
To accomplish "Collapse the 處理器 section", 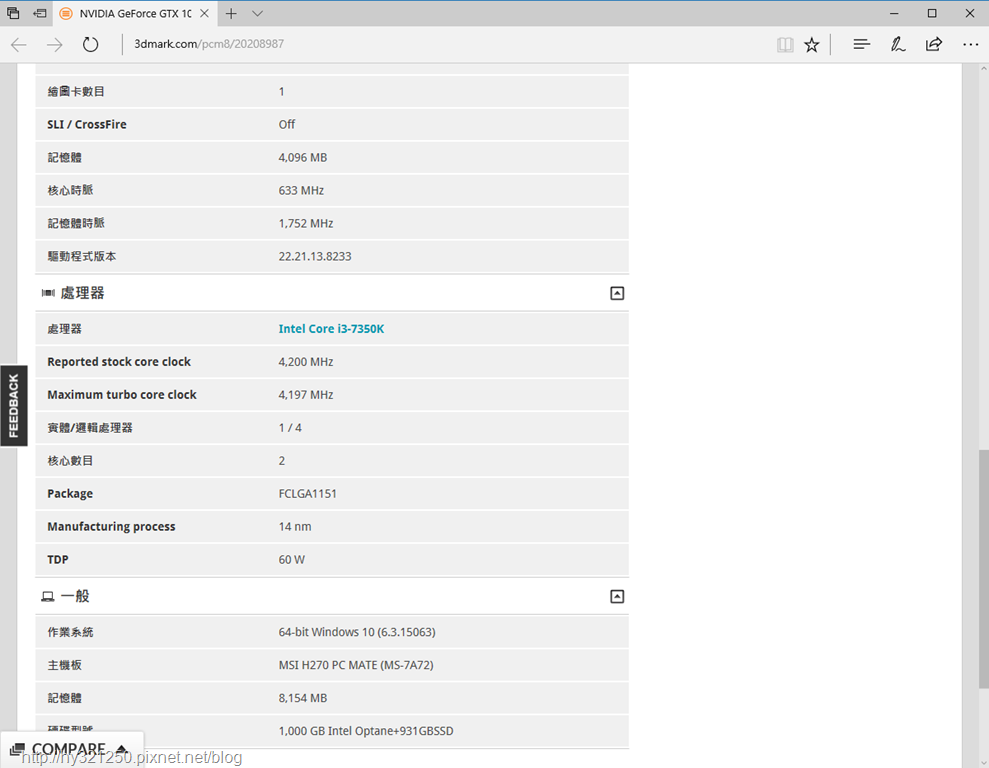I will 617,293.
